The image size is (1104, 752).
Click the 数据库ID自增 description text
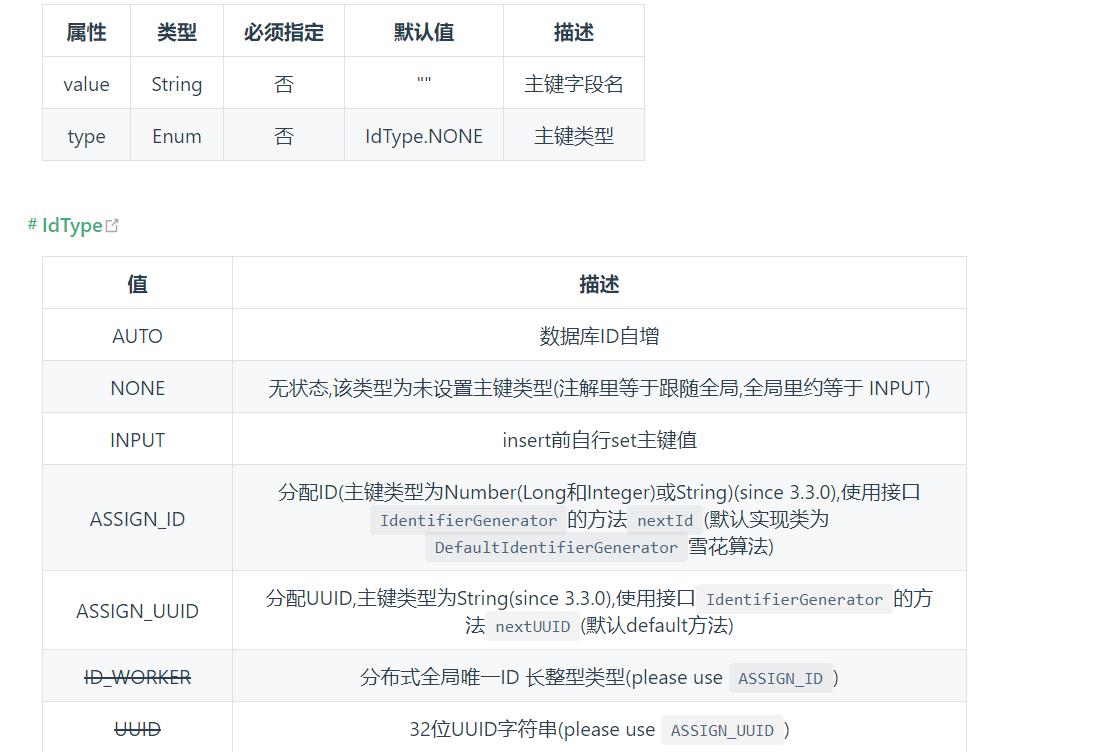click(599, 336)
